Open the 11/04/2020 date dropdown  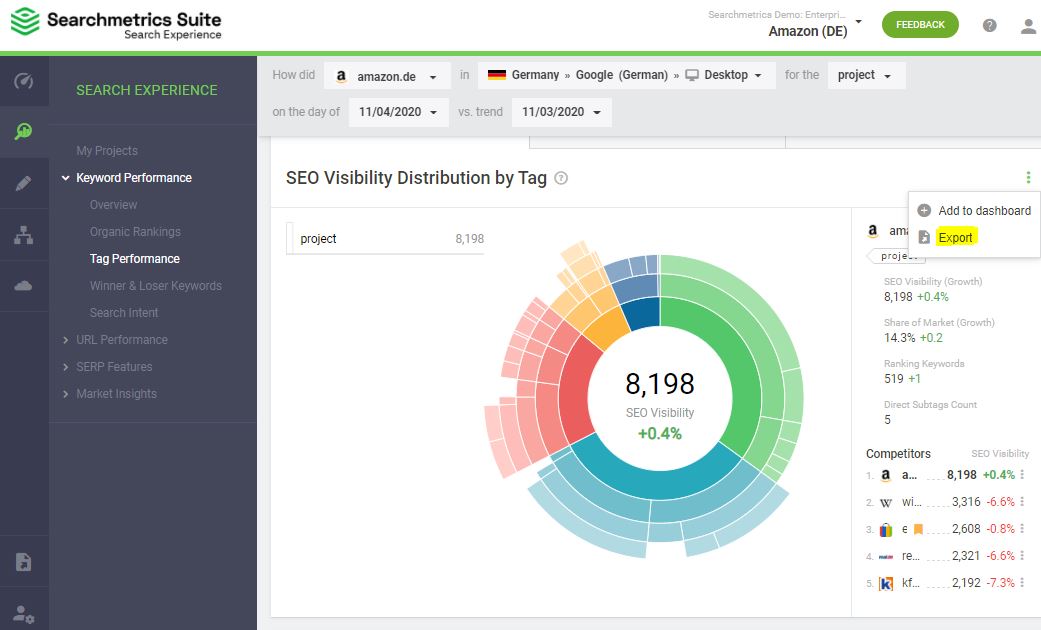point(398,112)
